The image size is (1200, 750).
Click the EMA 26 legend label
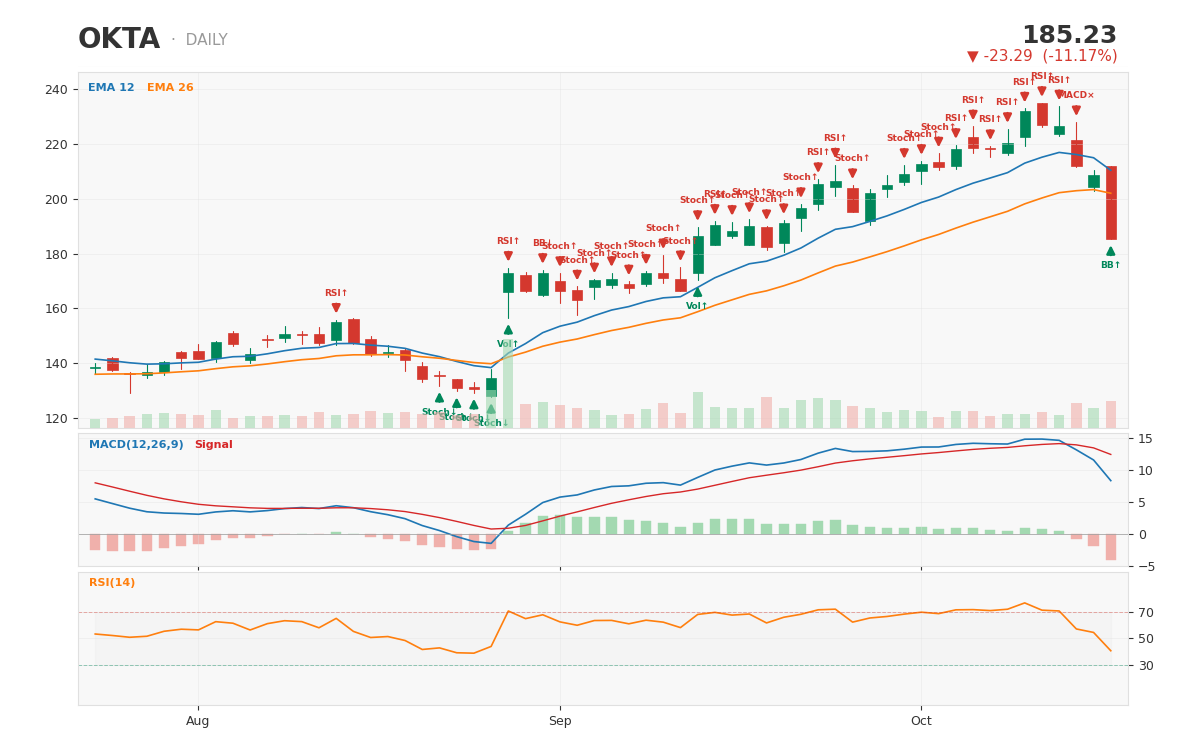(x=170, y=88)
